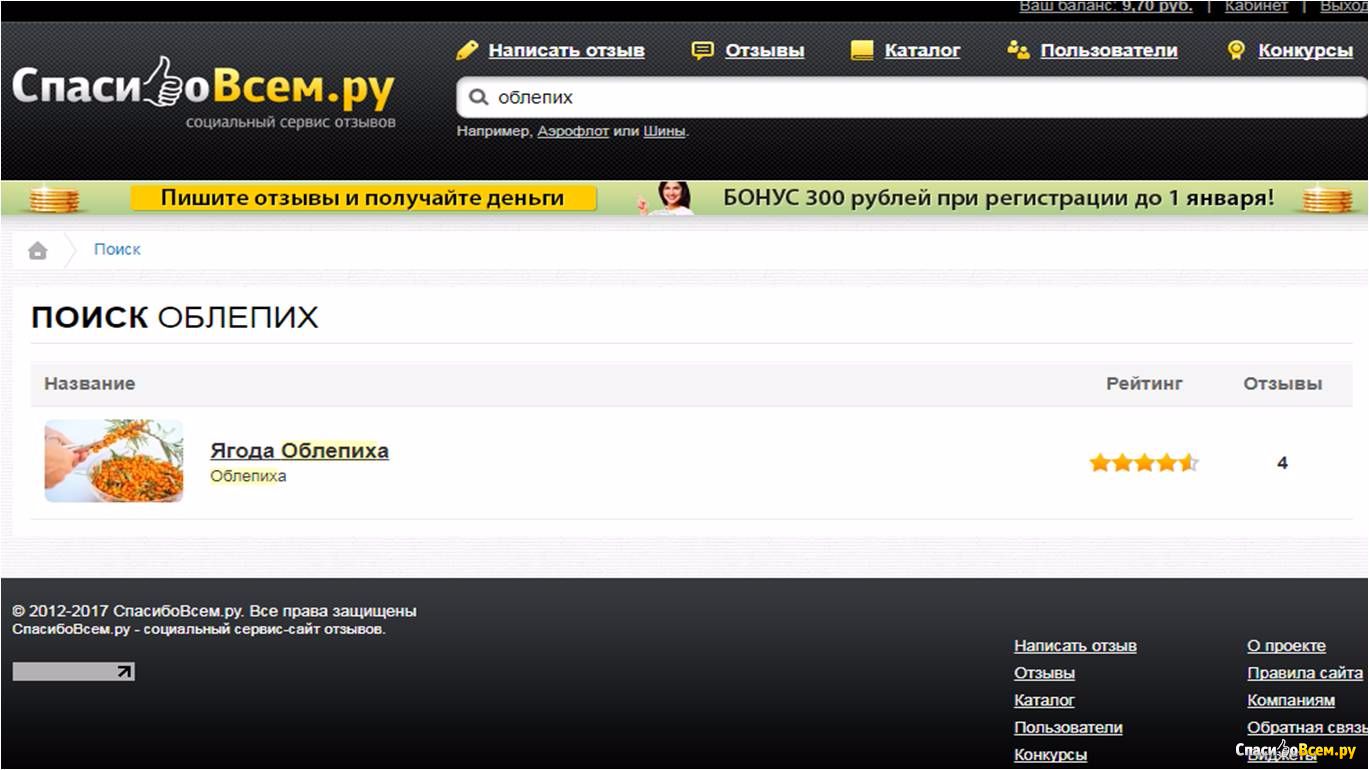Click the Пишите отзывы и получайте деньги banner

coord(363,198)
